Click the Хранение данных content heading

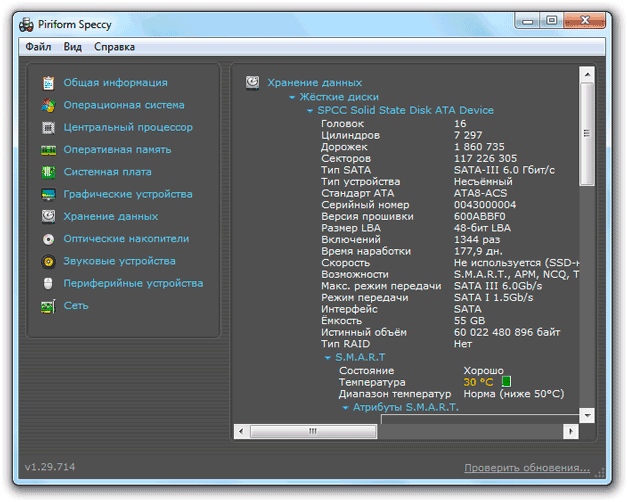pyautogui.click(x=314, y=83)
